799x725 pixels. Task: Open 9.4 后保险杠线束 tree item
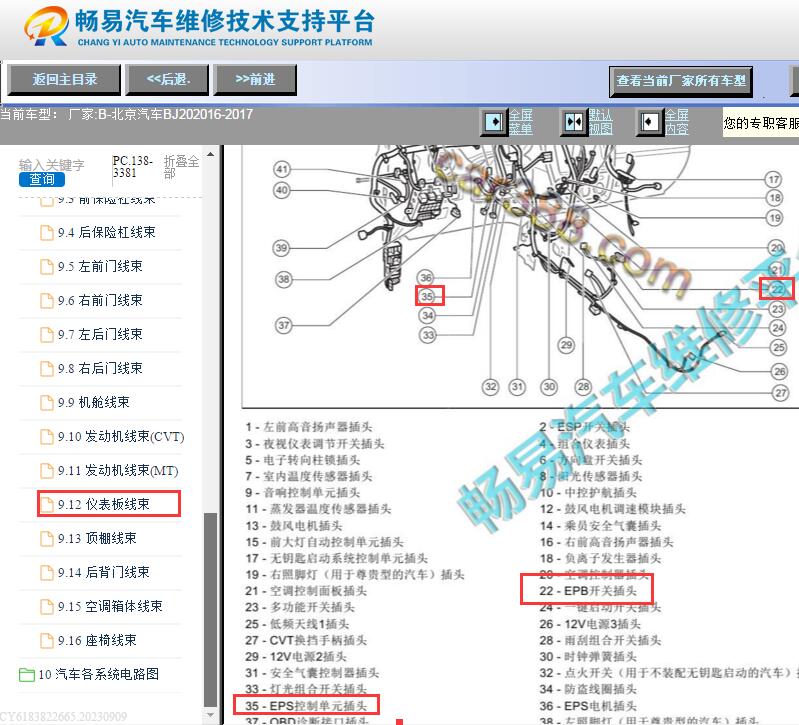point(106,232)
